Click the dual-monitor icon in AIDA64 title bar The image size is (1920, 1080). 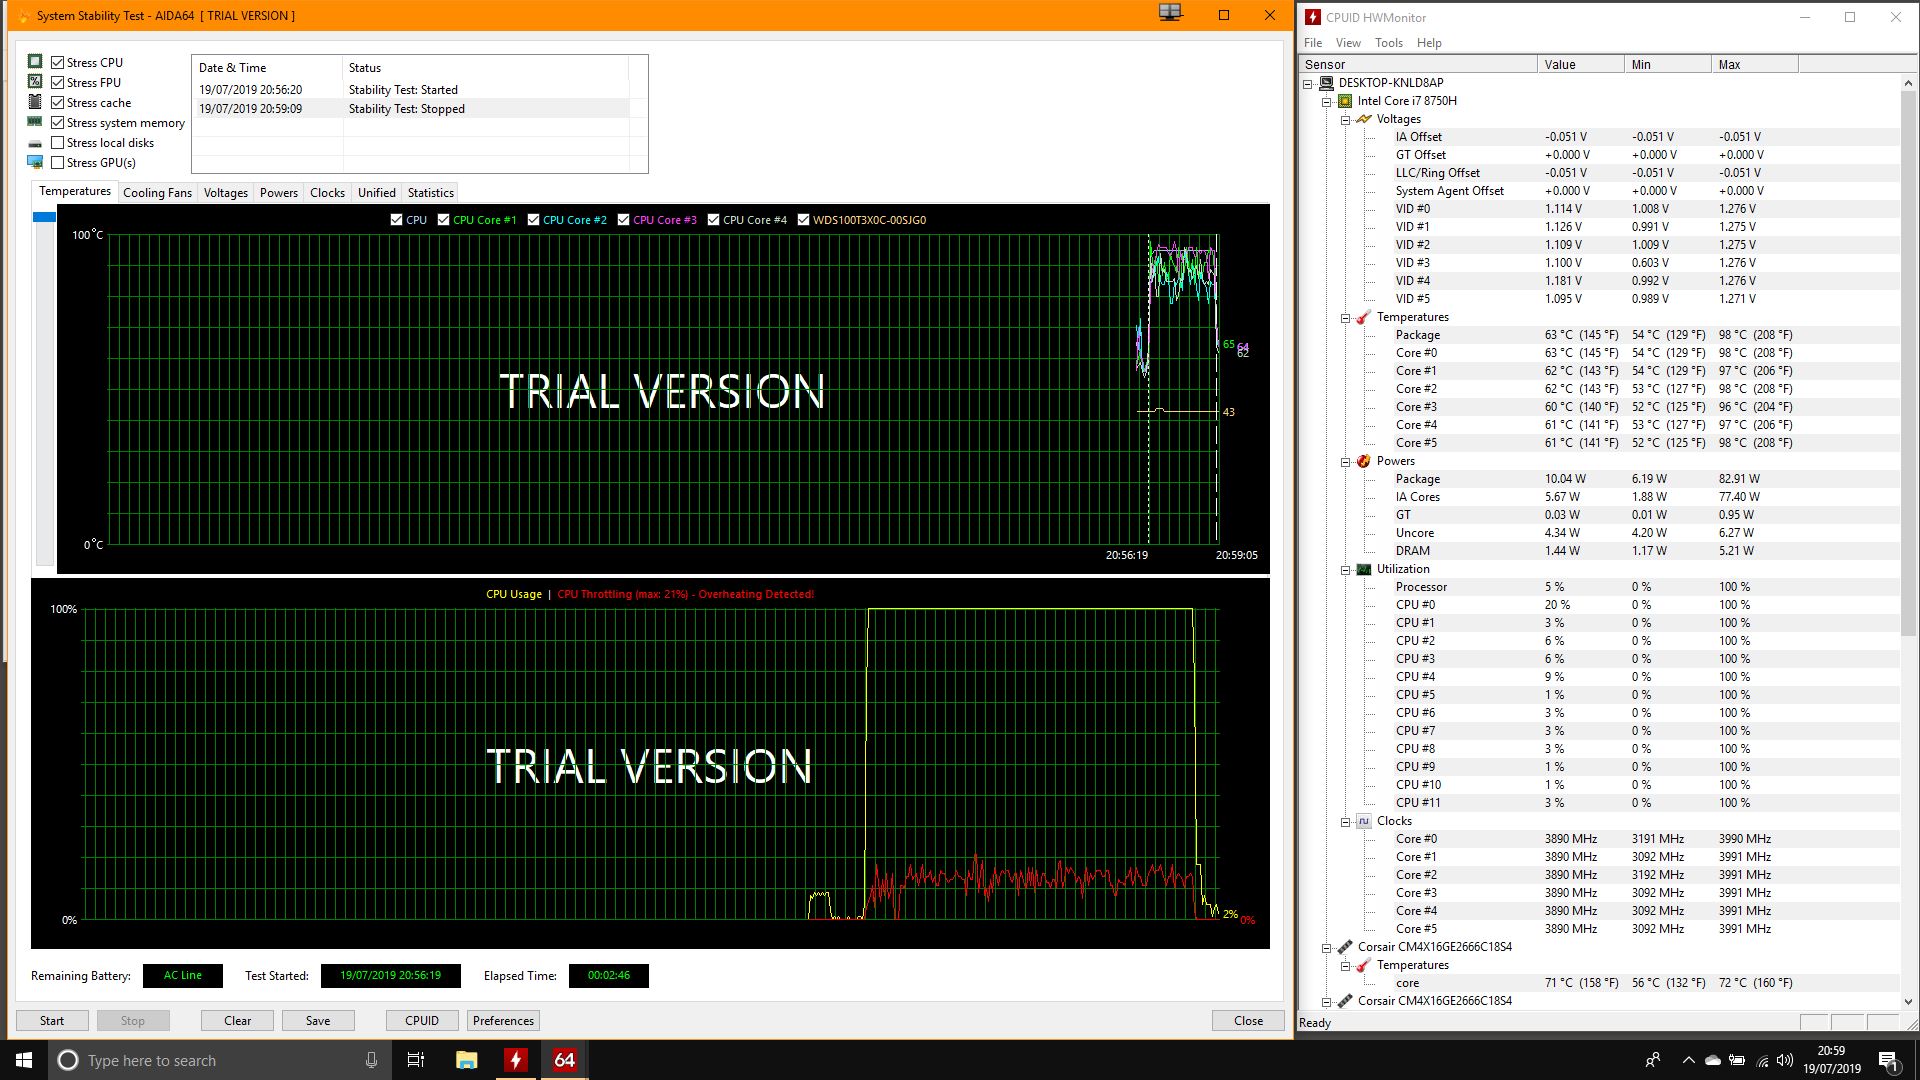coord(1170,13)
